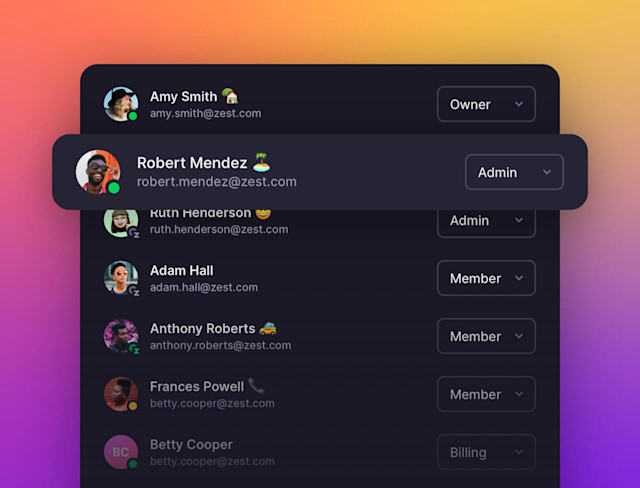
Task: Click the Anthony Roberts name
Action: tap(202, 328)
